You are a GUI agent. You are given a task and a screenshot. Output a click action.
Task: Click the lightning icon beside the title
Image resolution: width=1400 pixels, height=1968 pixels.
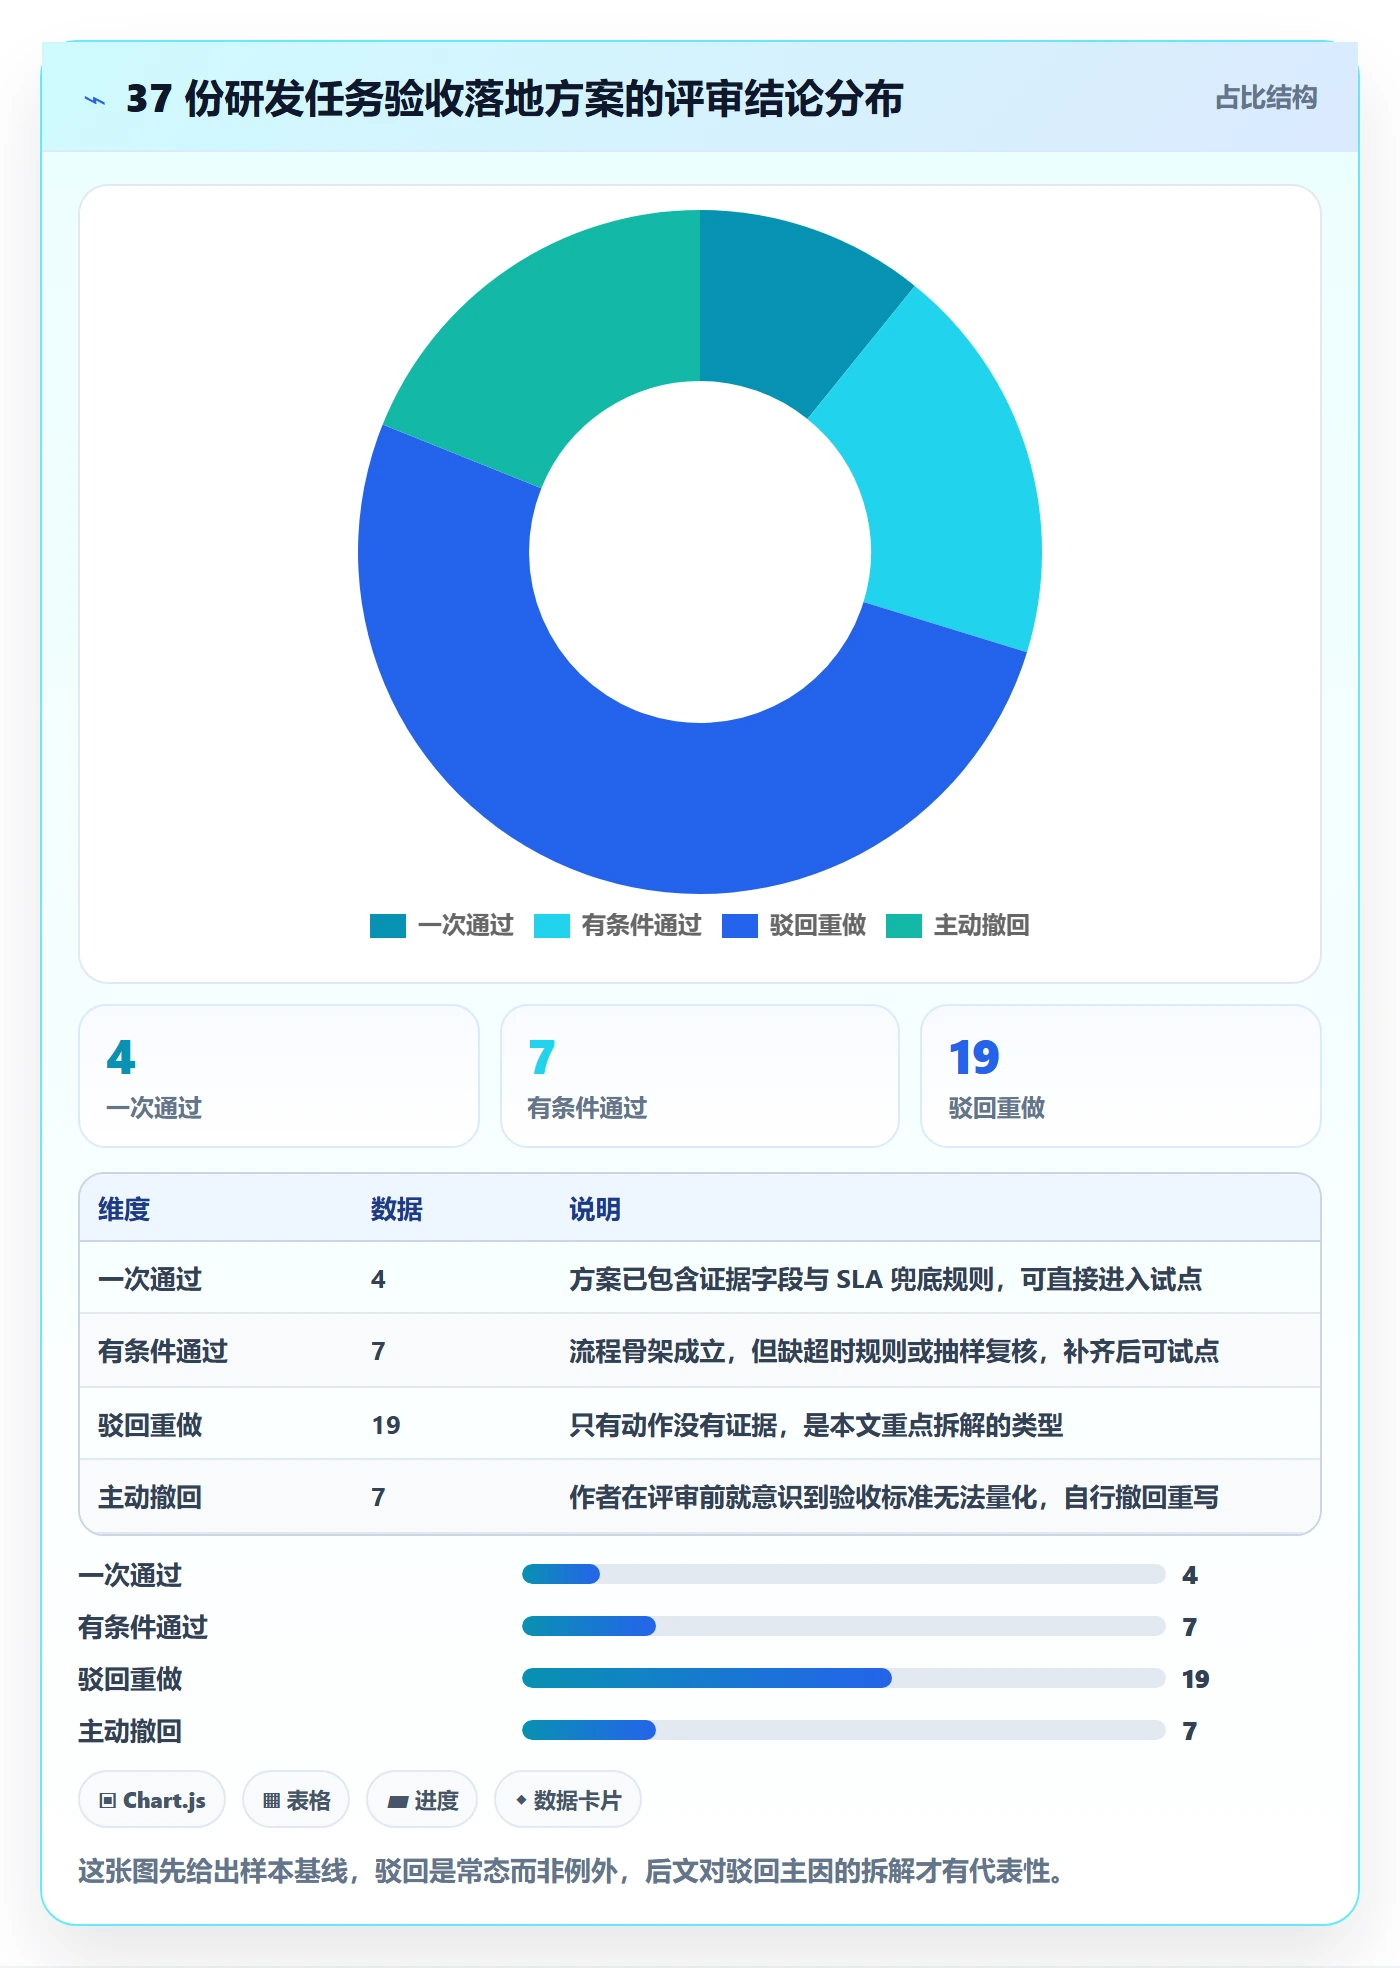click(x=95, y=100)
